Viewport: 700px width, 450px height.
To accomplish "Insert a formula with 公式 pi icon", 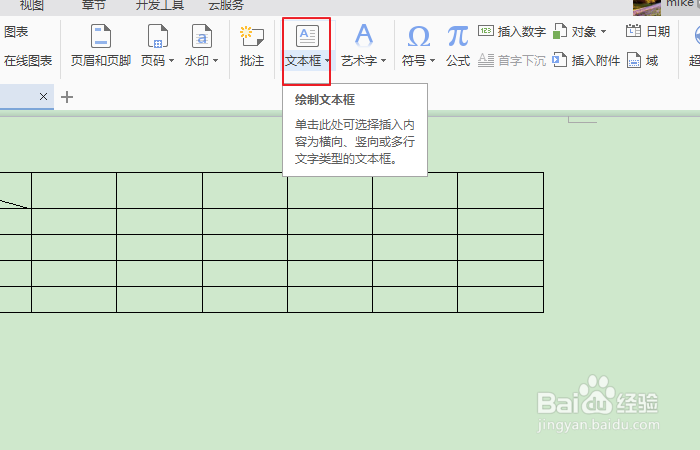I will click(458, 36).
